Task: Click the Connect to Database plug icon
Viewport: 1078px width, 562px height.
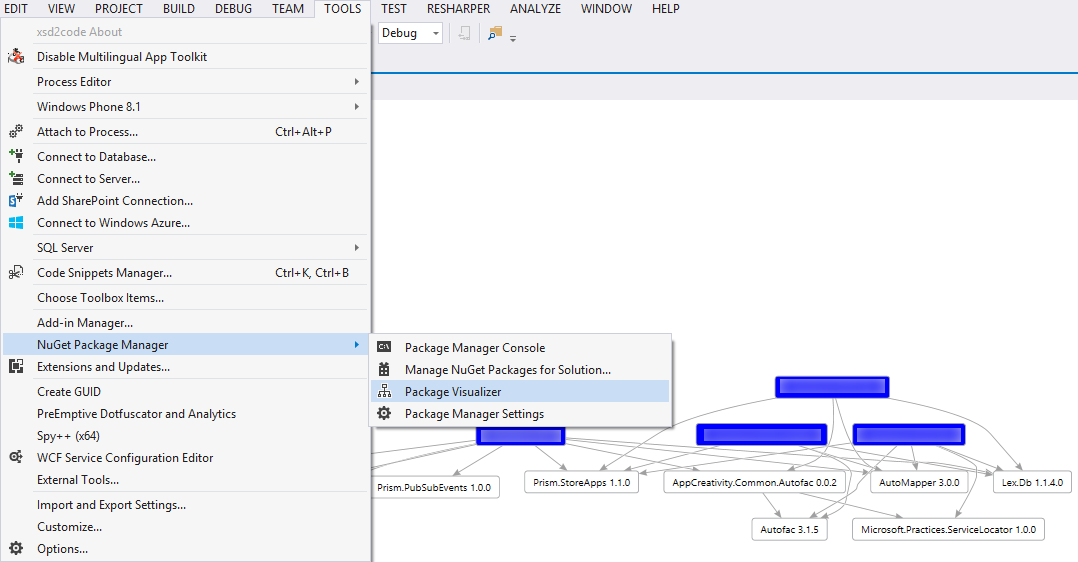Action: click(16, 156)
